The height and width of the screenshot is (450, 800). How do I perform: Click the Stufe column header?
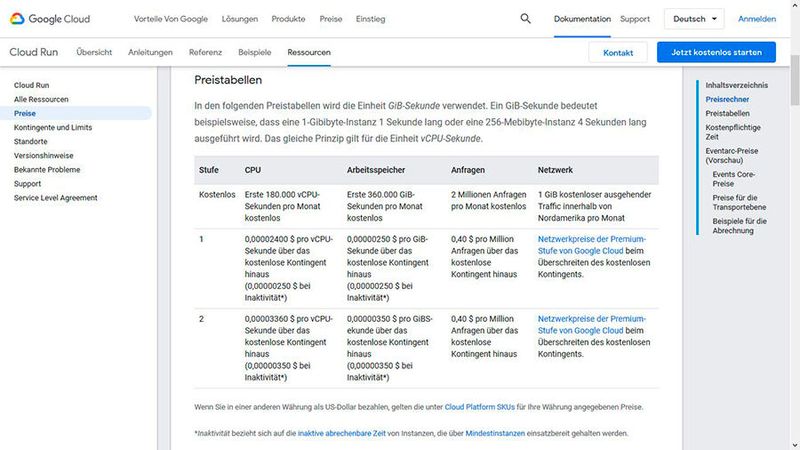click(x=209, y=170)
